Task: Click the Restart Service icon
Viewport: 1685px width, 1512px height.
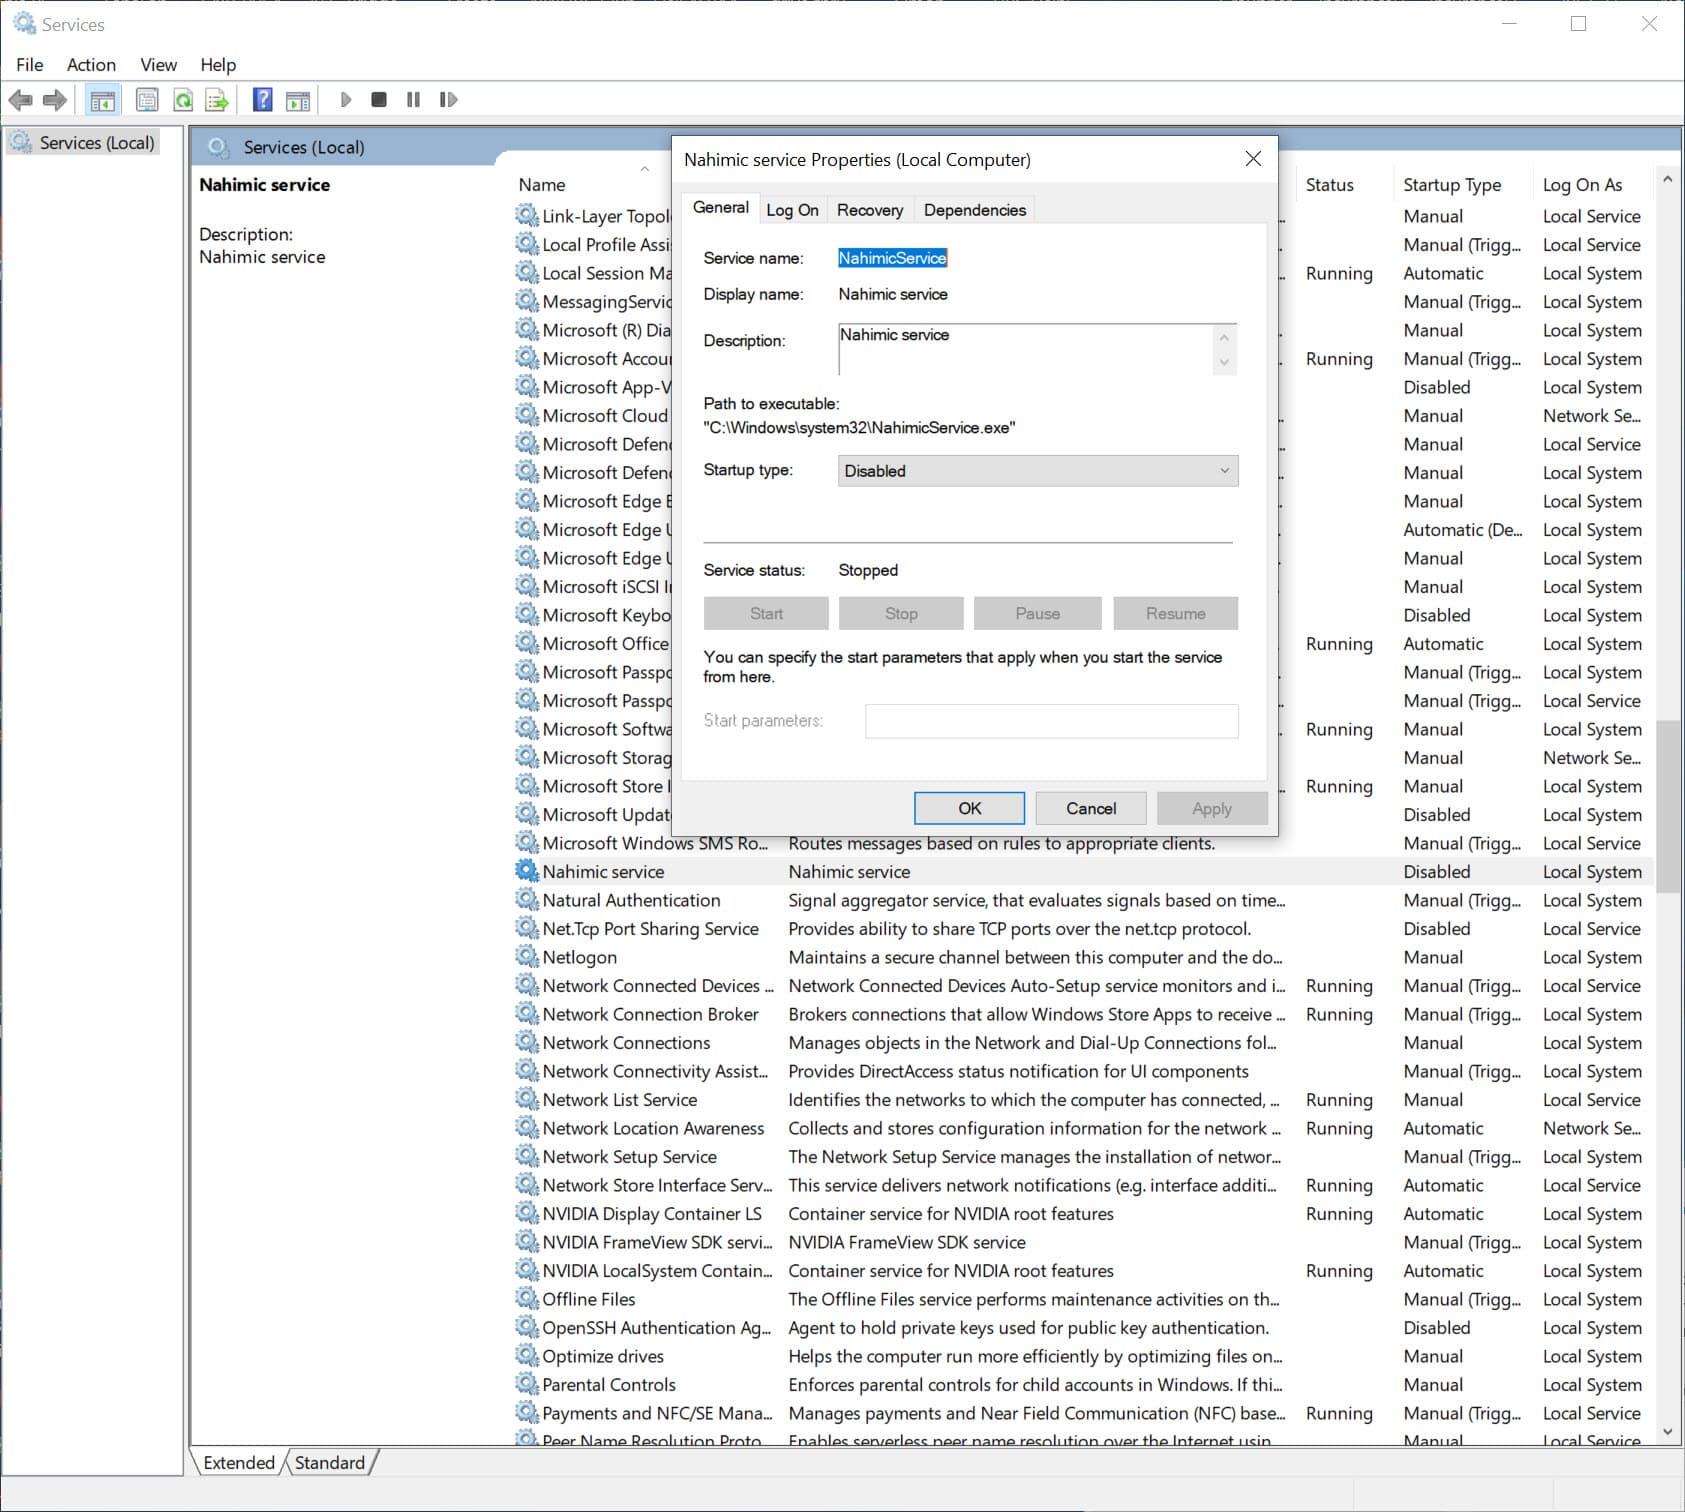Action: (x=447, y=99)
